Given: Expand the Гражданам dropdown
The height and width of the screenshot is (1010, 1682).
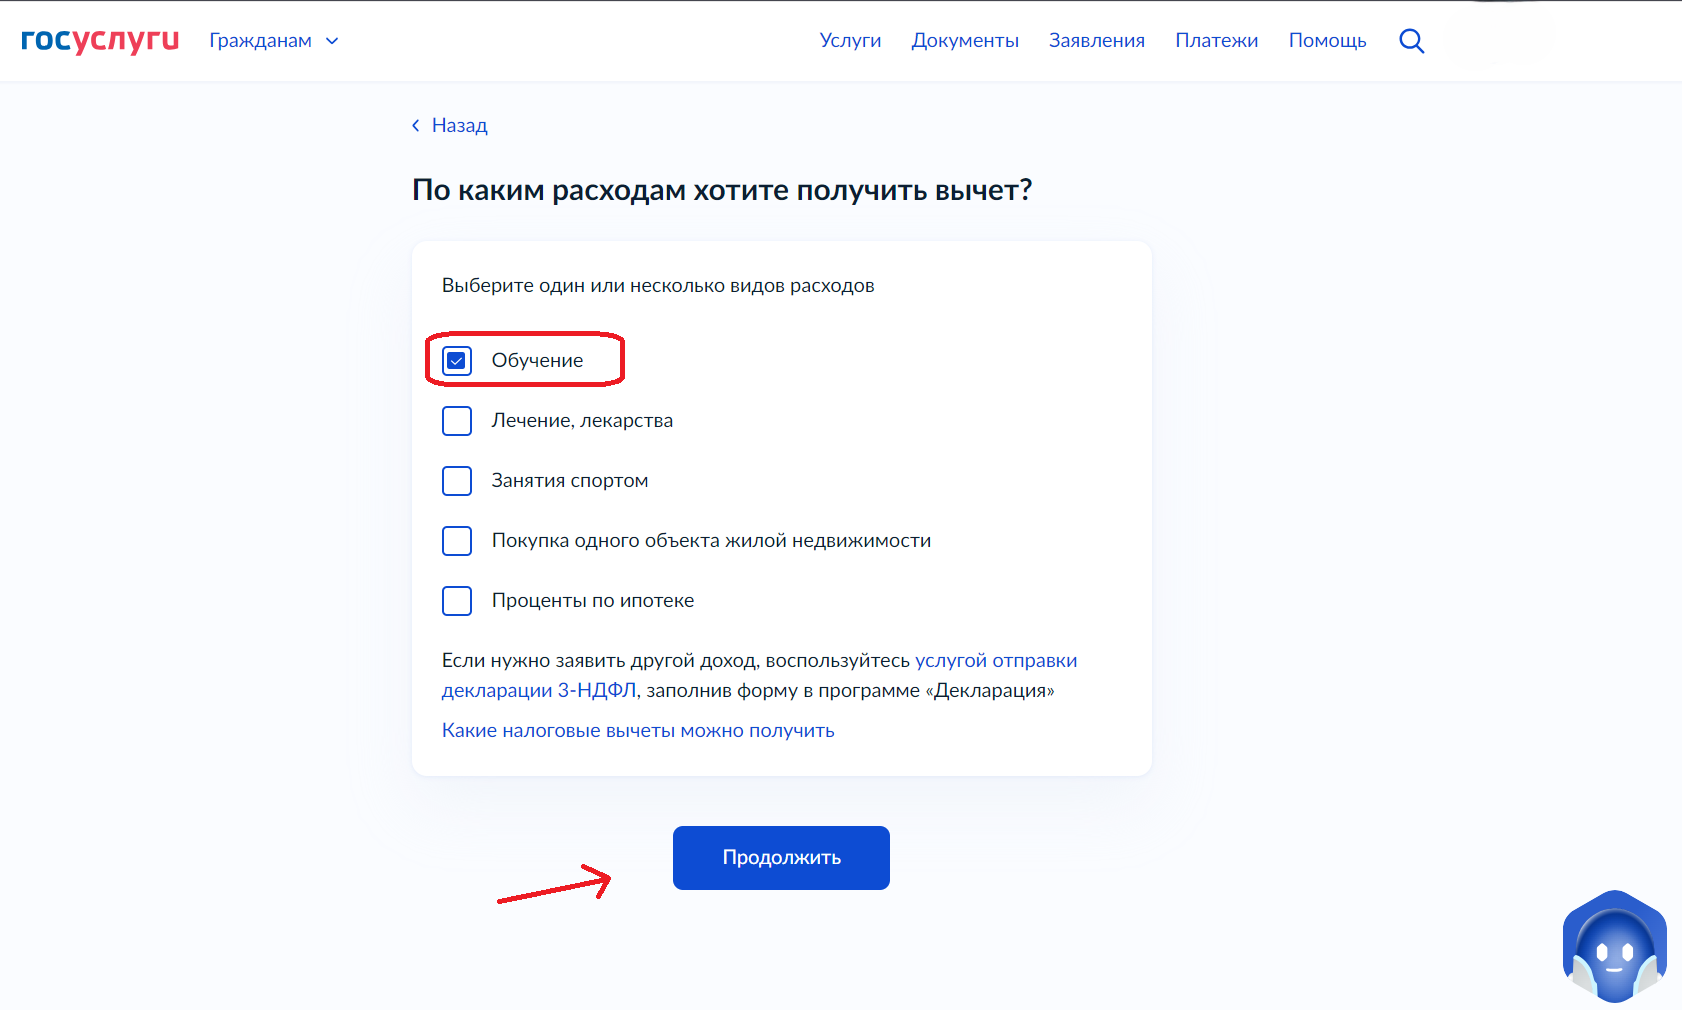Looking at the screenshot, I should pyautogui.click(x=274, y=41).
